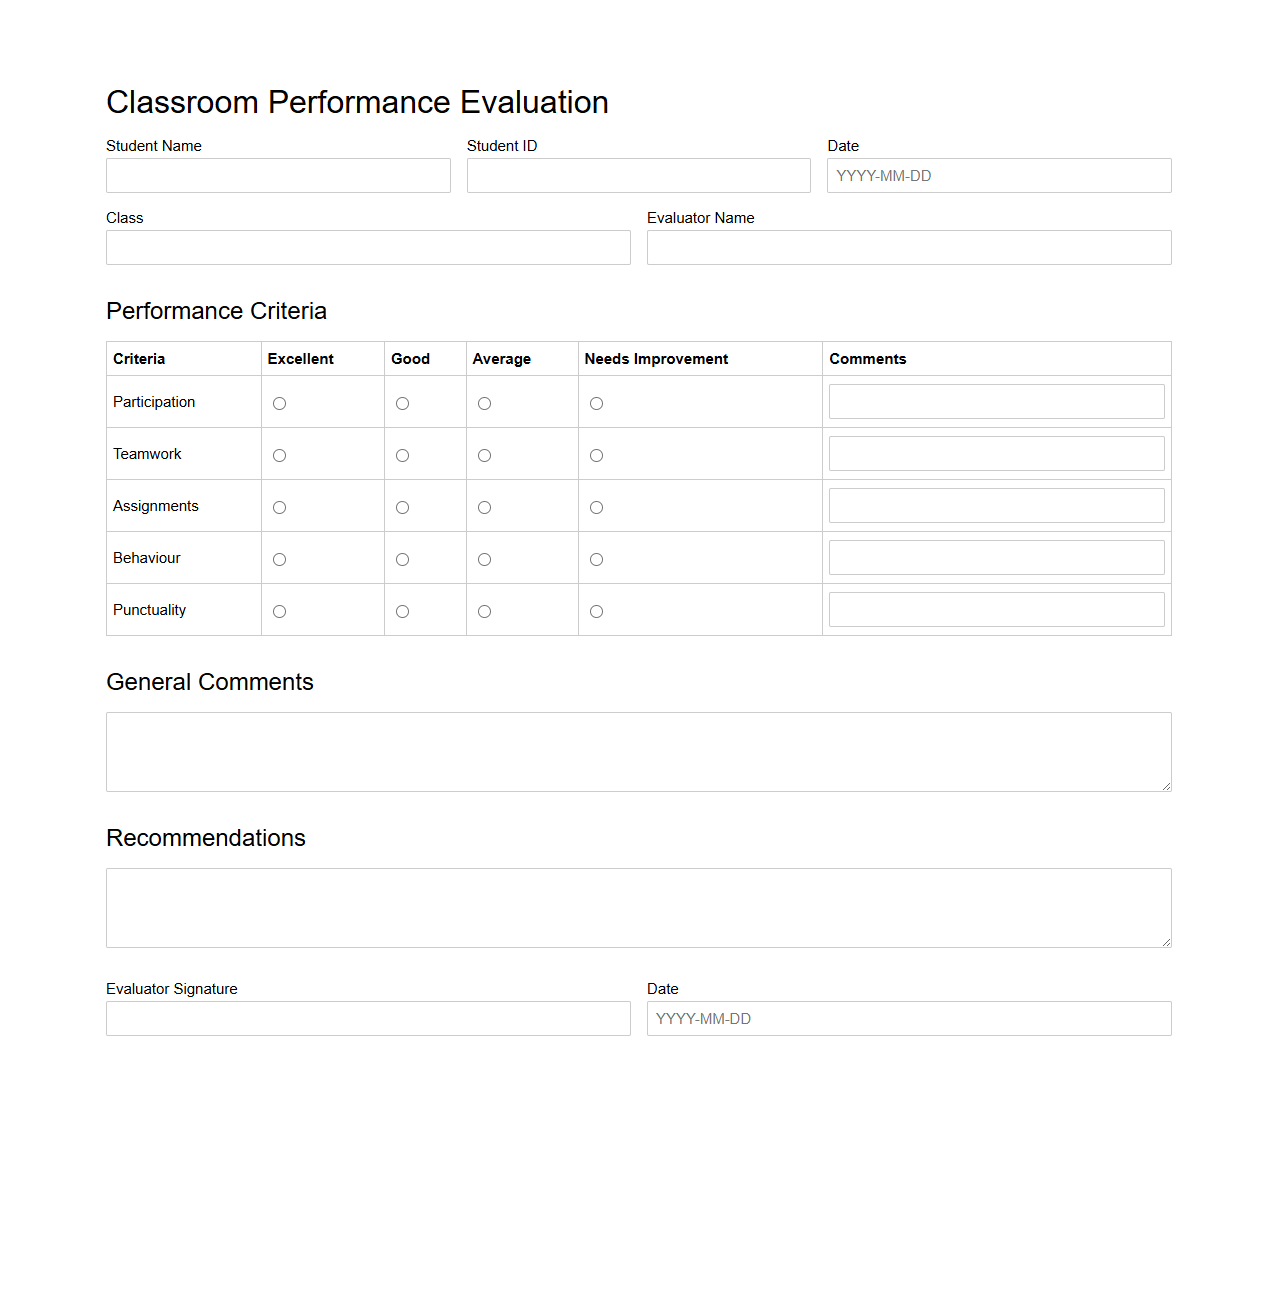Screen dimensions: 1278x1300
Task: Select Good rating for Teamwork
Action: click(x=402, y=455)
